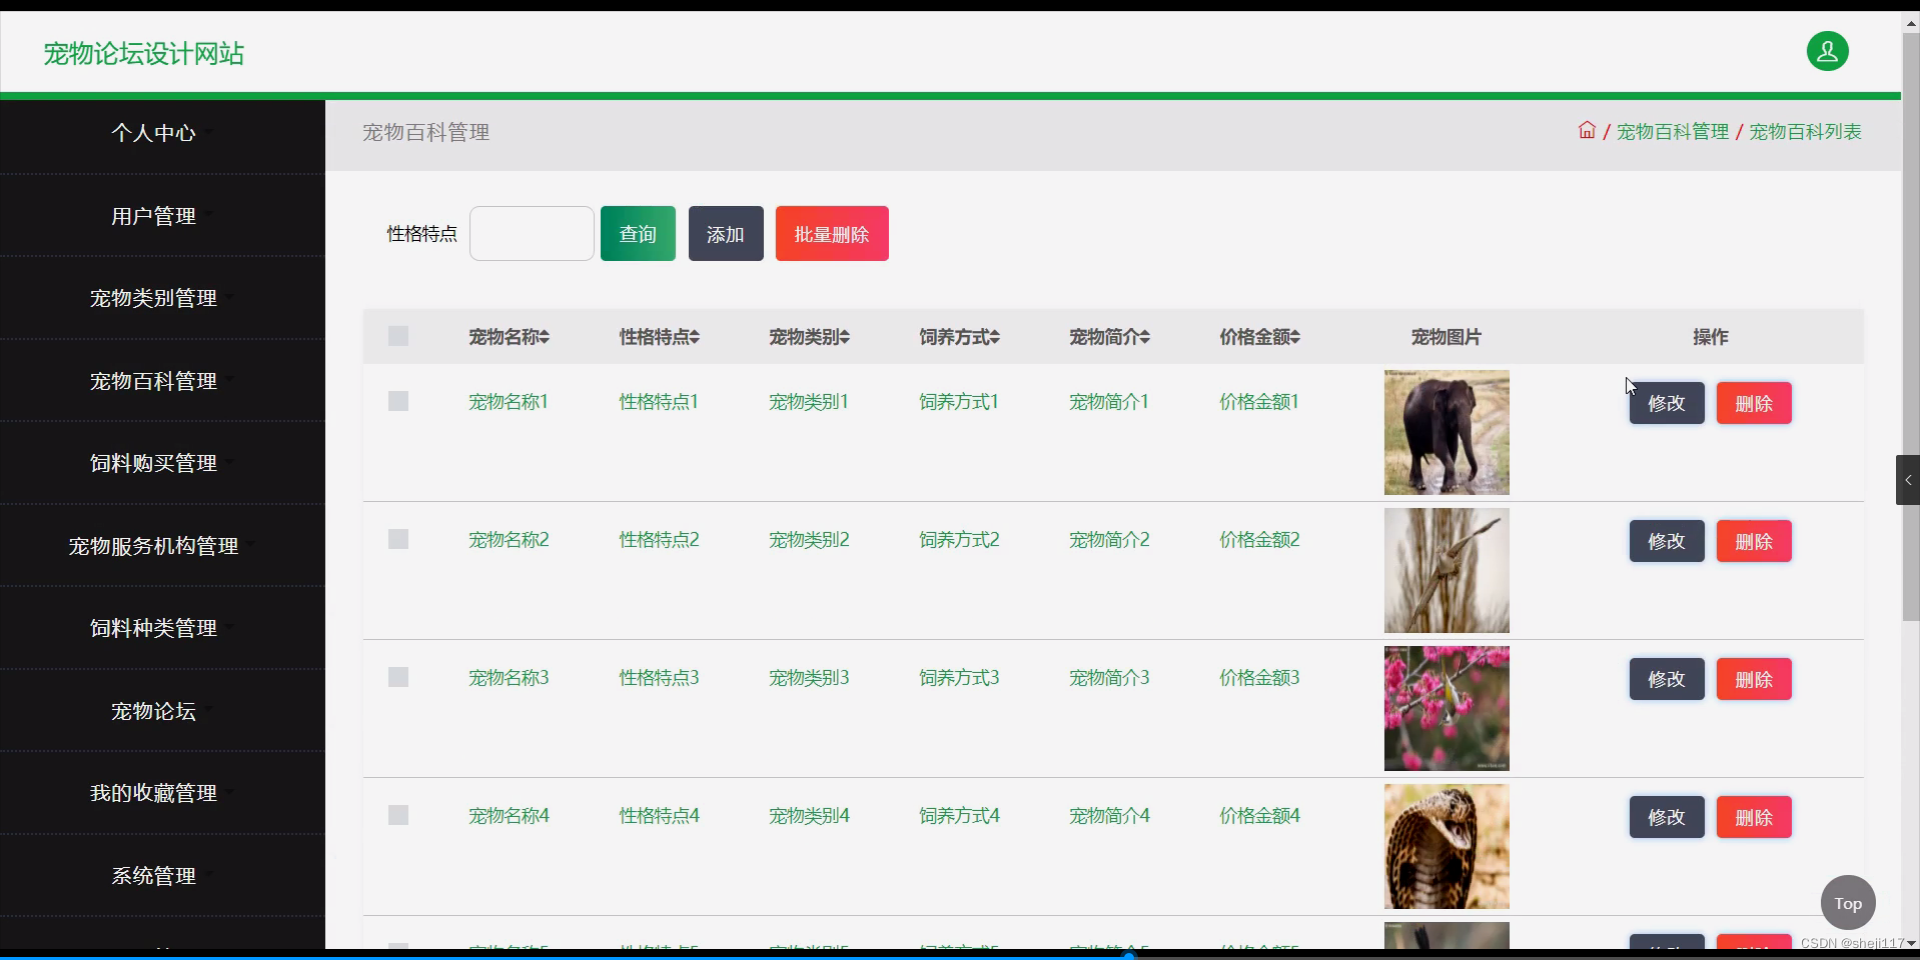Edit 宠物名称1 with 修改 button
The image size is (1920, 960).
pyautogui.click(x=1667, y=403)
